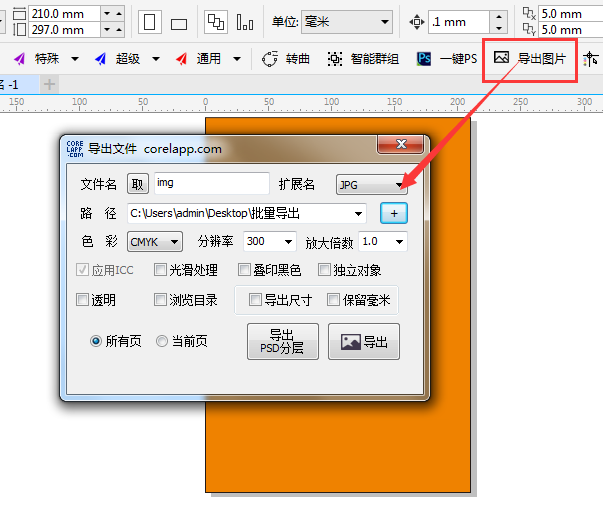Enable the 透明 transparency checkbox
This screenshot has height=509, width=603.
(x=82, y=299)
